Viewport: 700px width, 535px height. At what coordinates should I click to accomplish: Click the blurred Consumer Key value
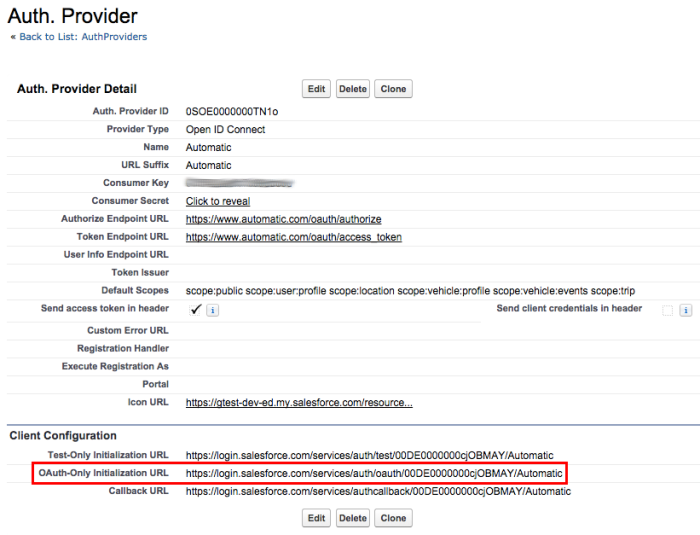pos(239,183)
